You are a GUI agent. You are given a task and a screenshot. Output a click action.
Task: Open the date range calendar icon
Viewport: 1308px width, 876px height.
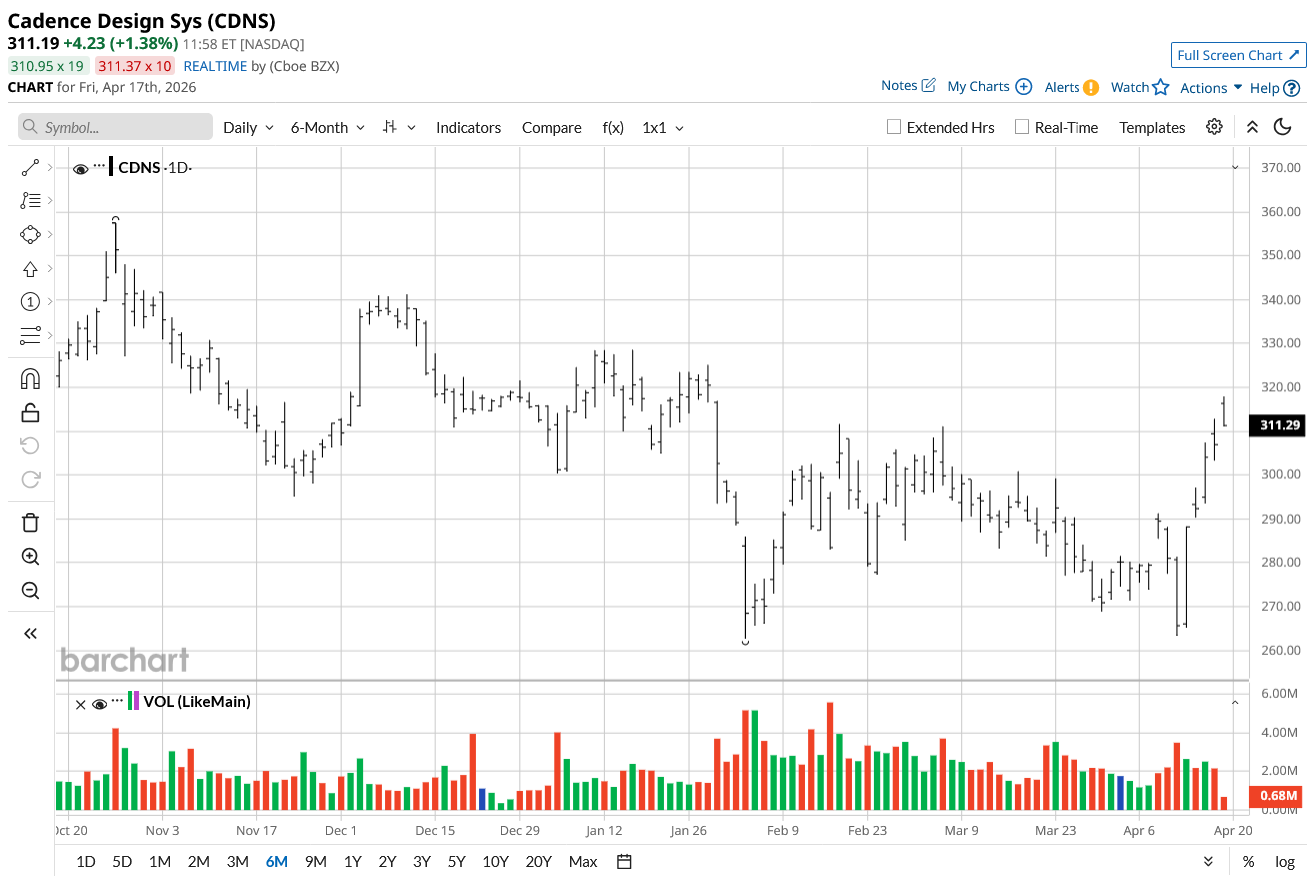(x=624, y=862)
